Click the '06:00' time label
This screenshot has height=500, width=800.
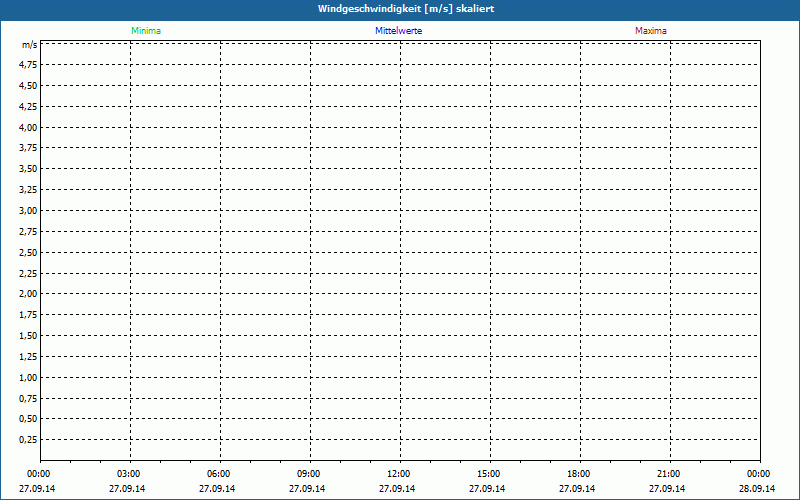[x=219, y=474]
